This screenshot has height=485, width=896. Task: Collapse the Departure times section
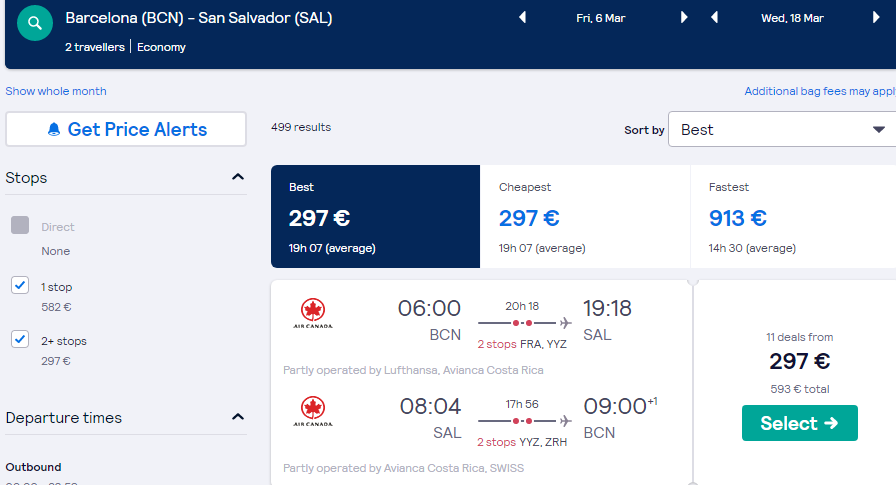238,417
